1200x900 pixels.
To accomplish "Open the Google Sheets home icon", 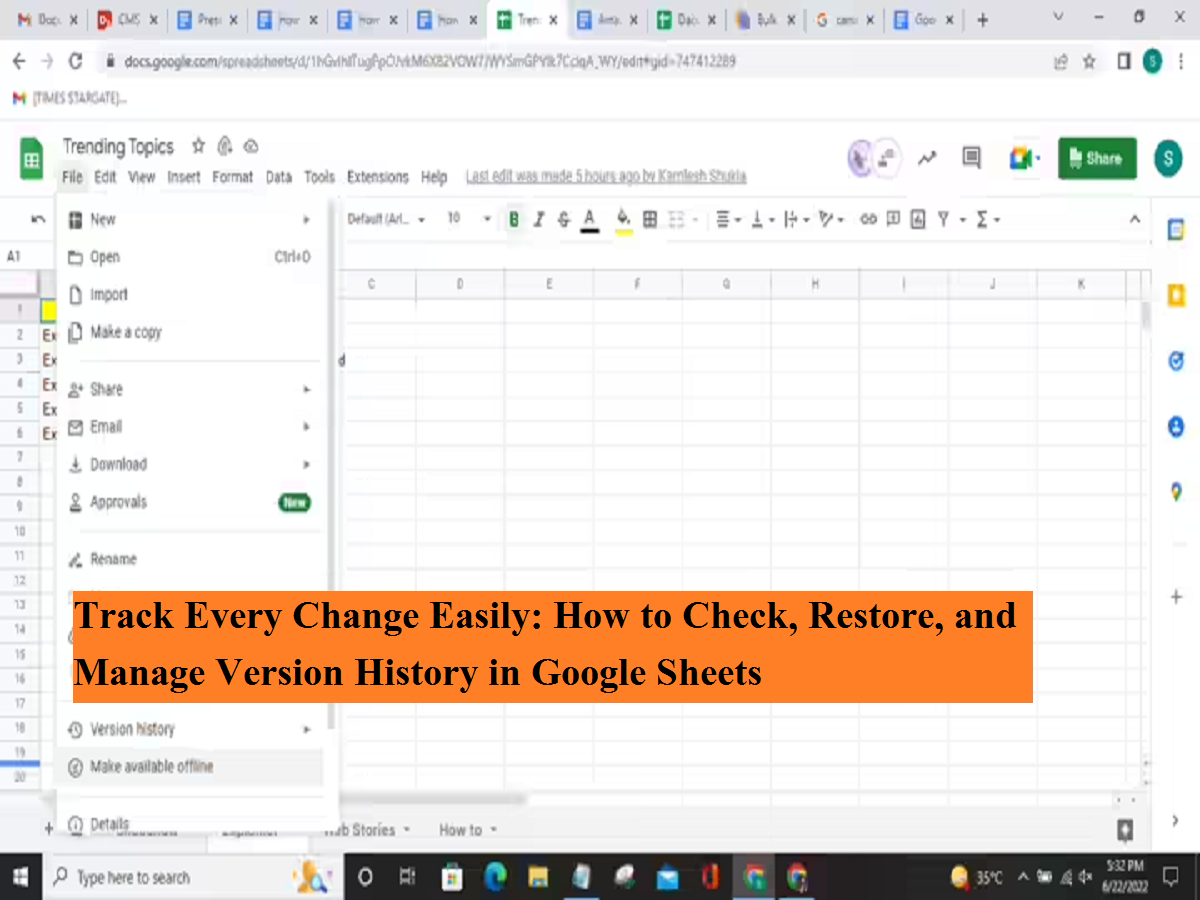I will [32, 159].
